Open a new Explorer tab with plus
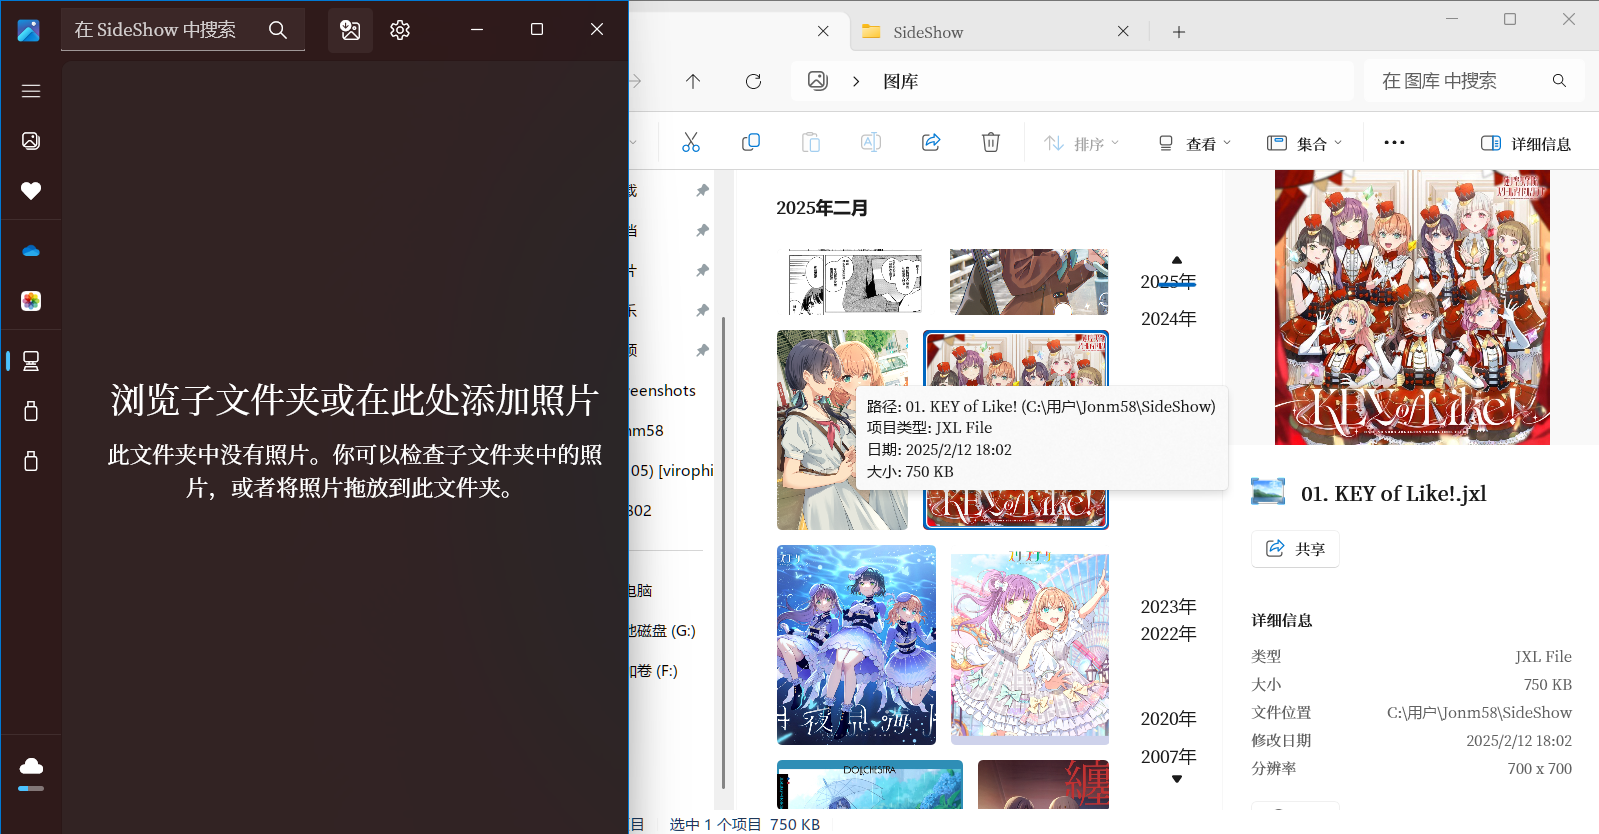 pyautogui.click(x=1179, y=32)
